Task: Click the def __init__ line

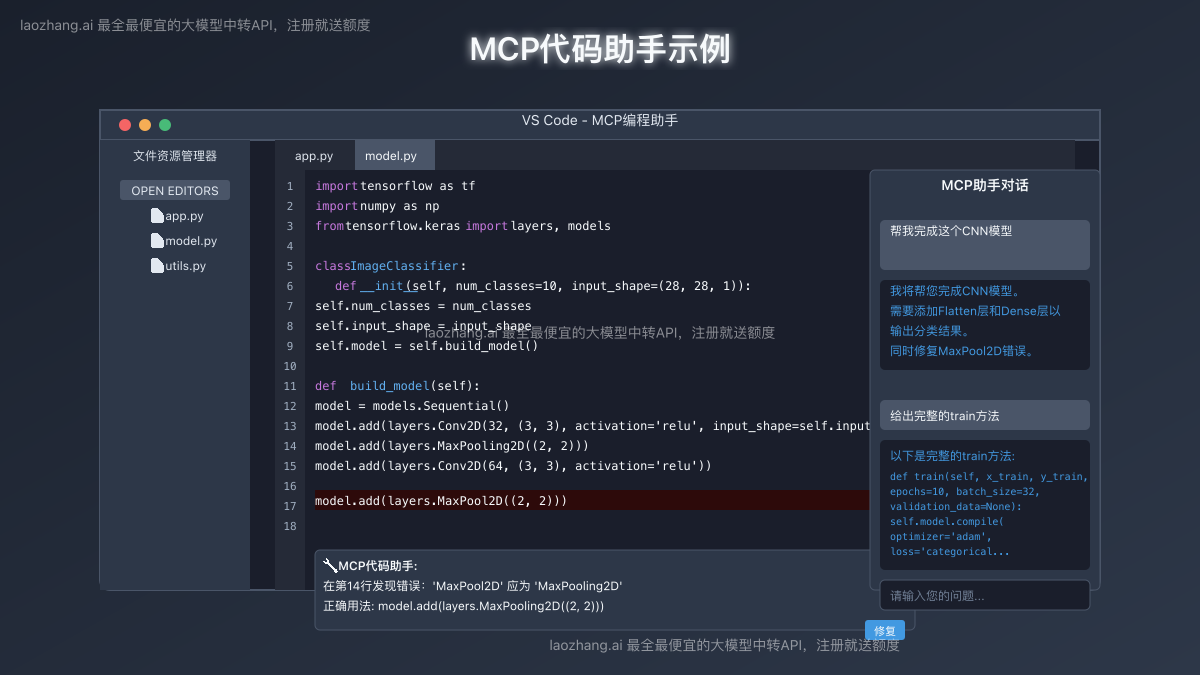Action: [x=543, y=286]
